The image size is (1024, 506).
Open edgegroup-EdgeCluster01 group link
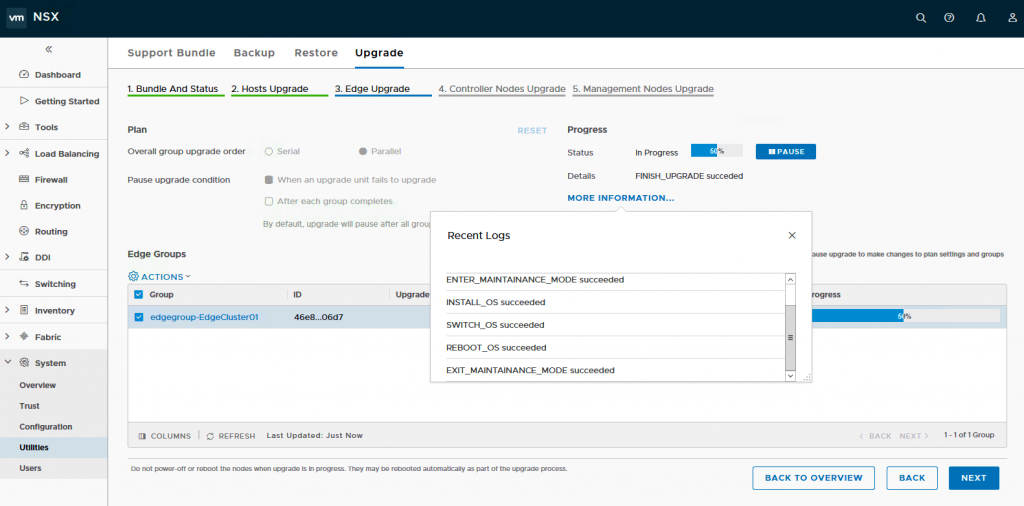(x=204, y=317)
